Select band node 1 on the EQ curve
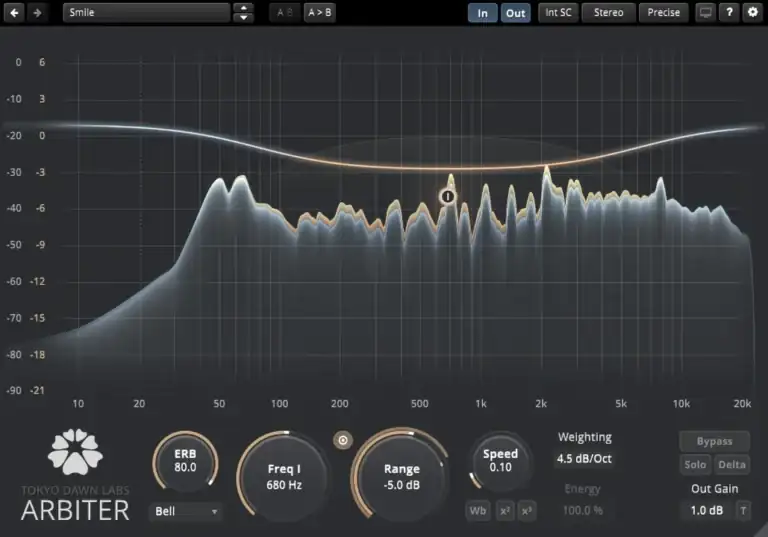The height and width of the screenshot is (537, 768). [447, 196]
